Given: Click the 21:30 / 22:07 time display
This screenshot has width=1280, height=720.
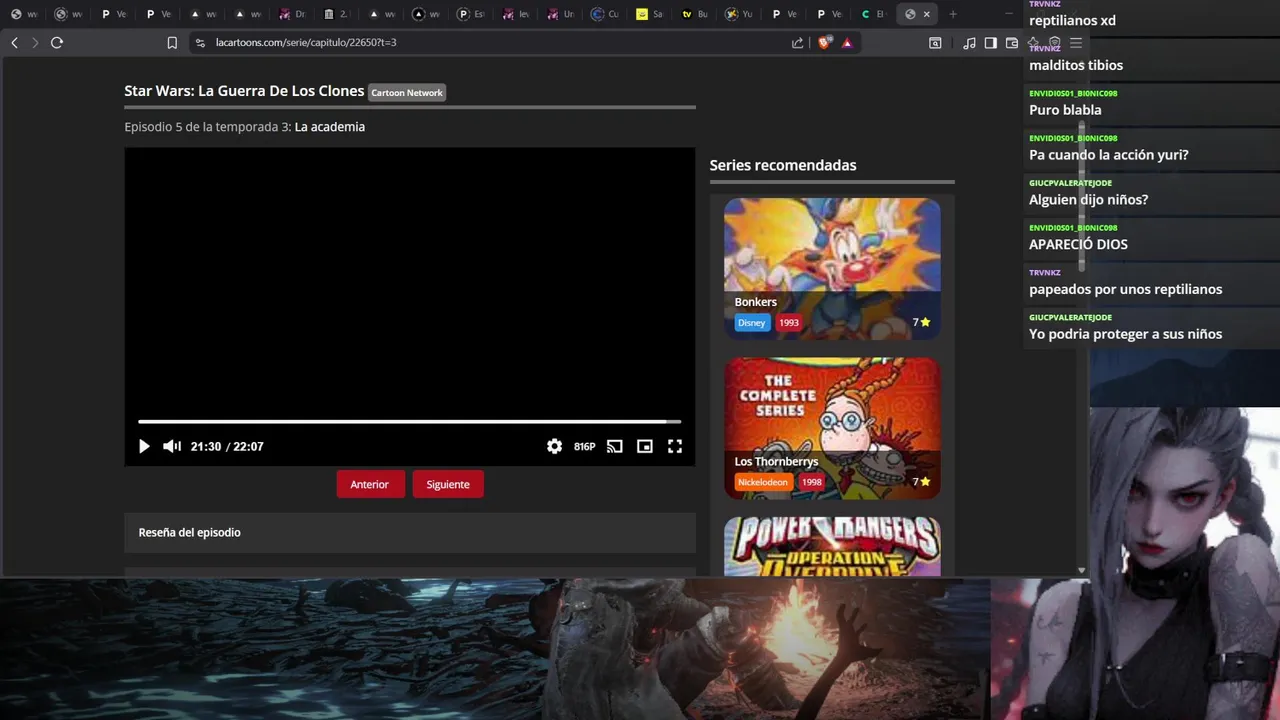Looking at the screenshot, I should click(x=227, y=447).
